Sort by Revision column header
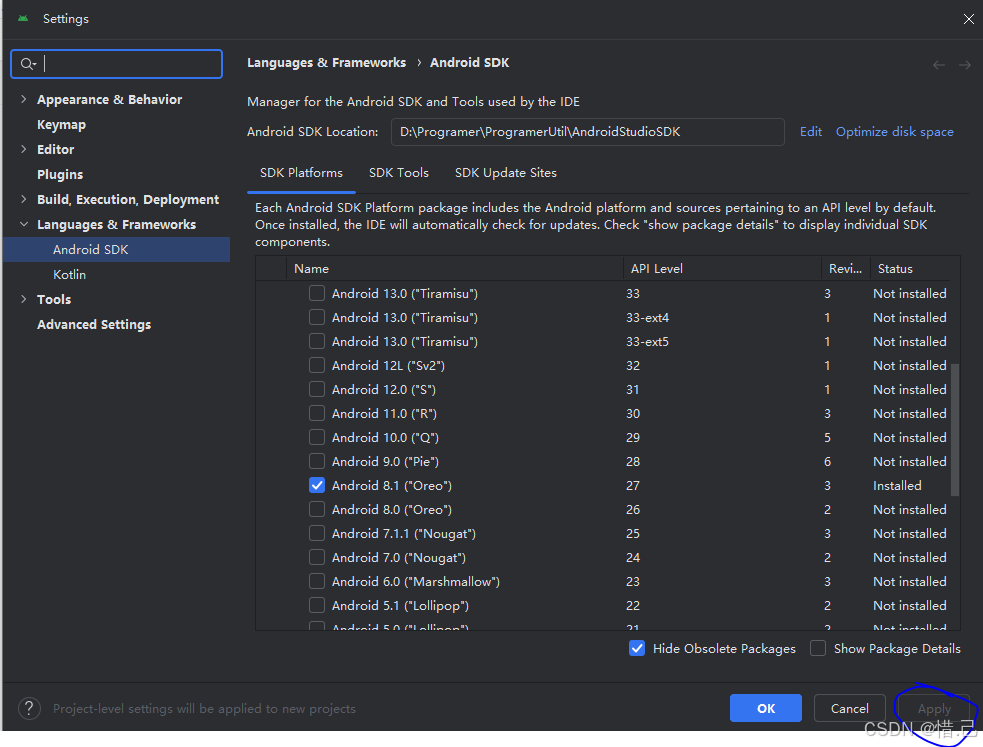Image resolution: width=983 pixels, height=747 pixels. (x=845, y=268)
